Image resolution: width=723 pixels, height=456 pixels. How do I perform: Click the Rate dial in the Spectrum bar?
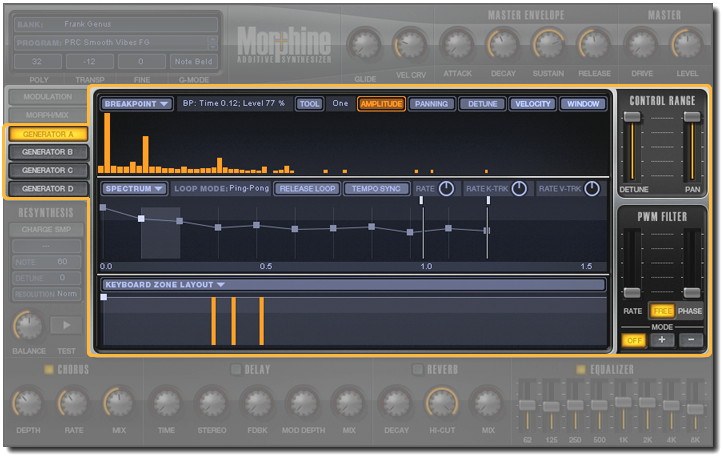point(446,189)
